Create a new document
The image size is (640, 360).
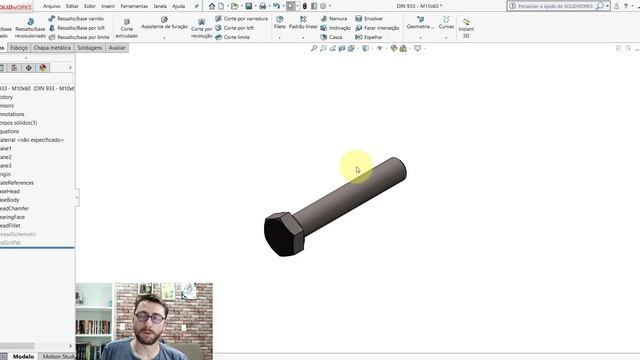pyautogui.click(x=221, y=6)
